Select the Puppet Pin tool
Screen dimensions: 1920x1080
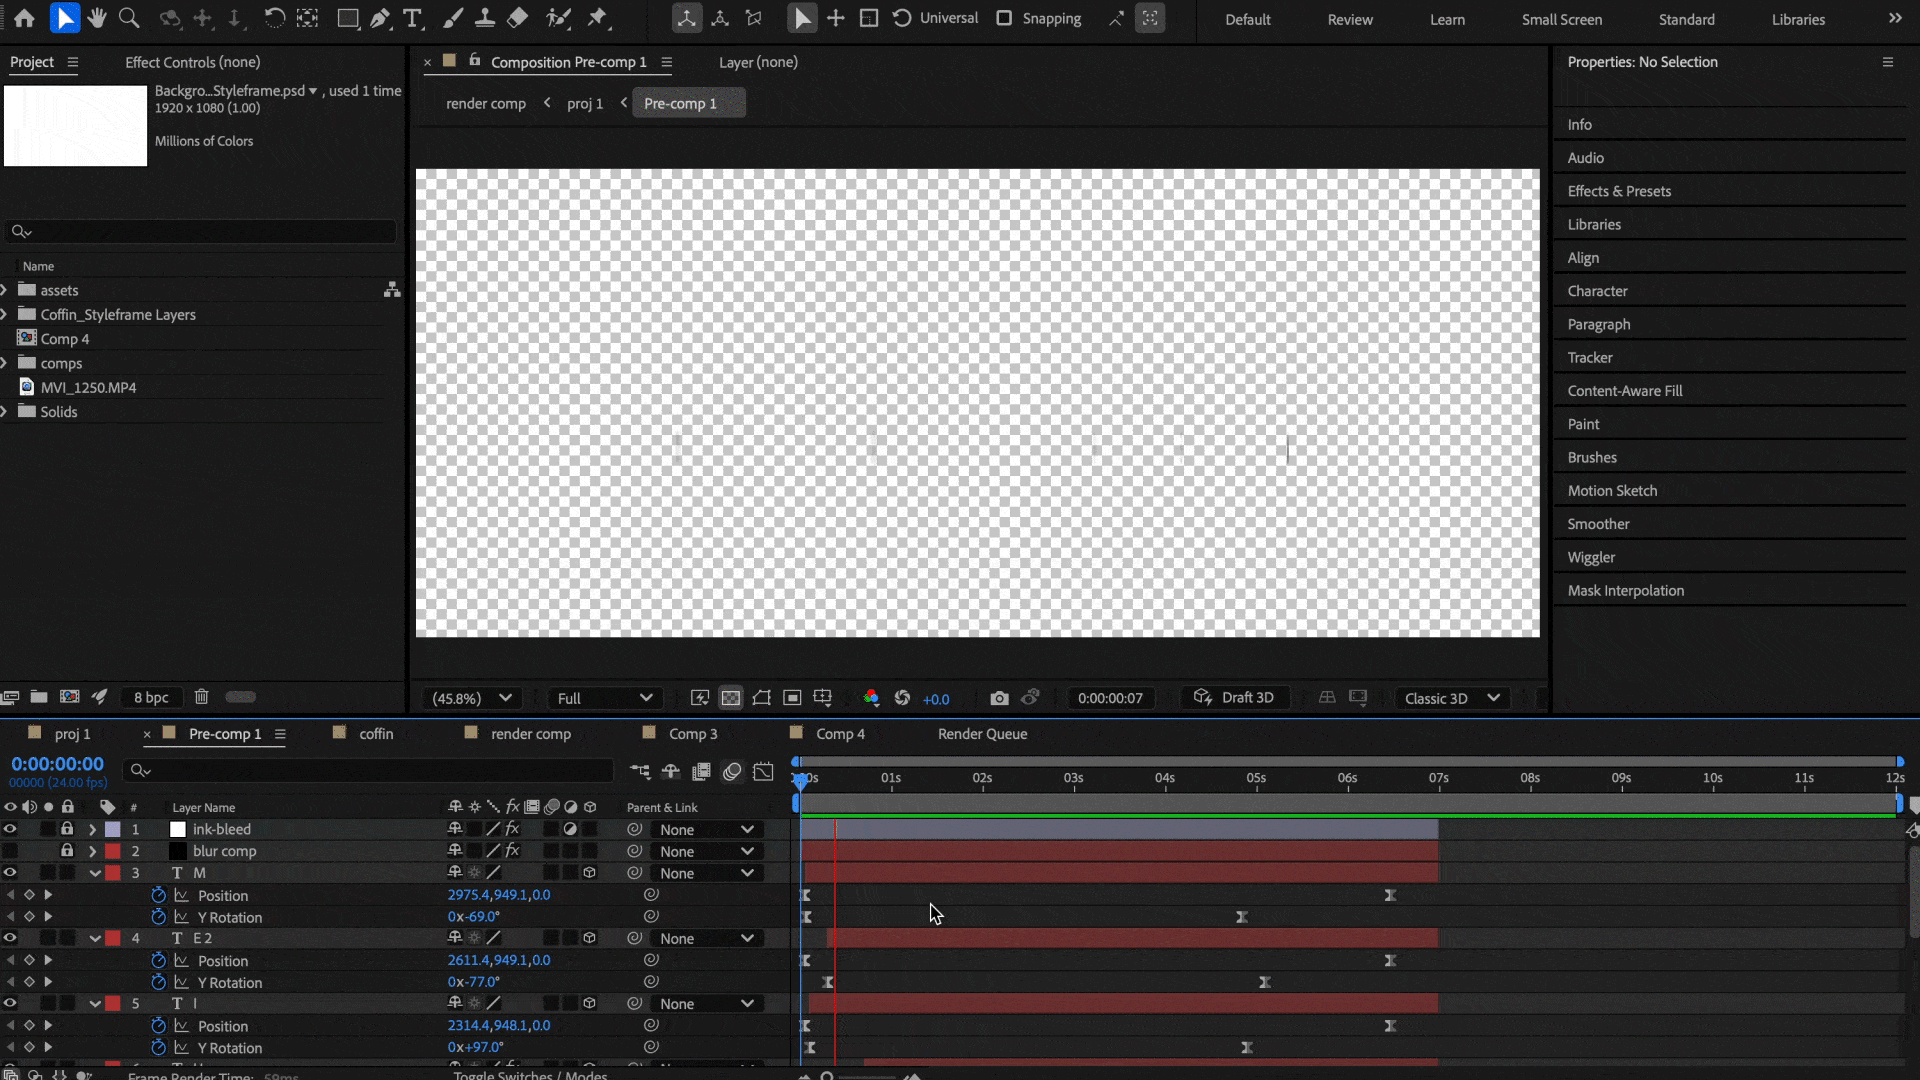pos(598,18)
